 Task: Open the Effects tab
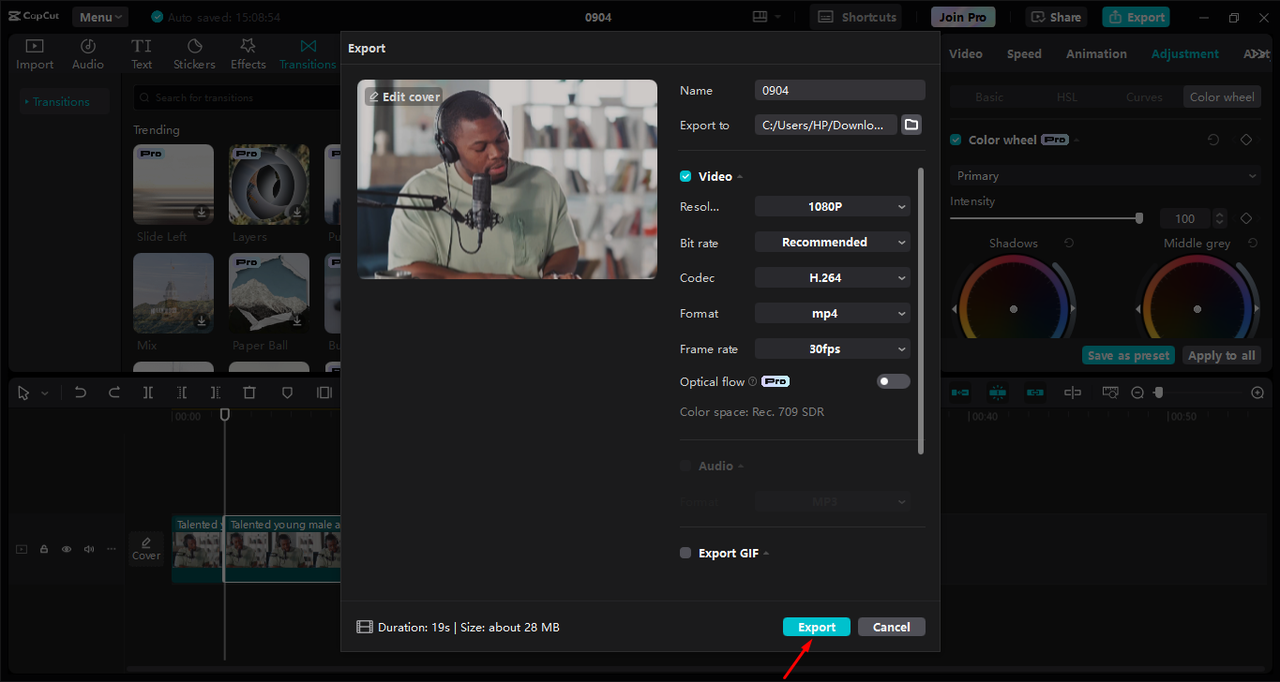click(248, 54)
